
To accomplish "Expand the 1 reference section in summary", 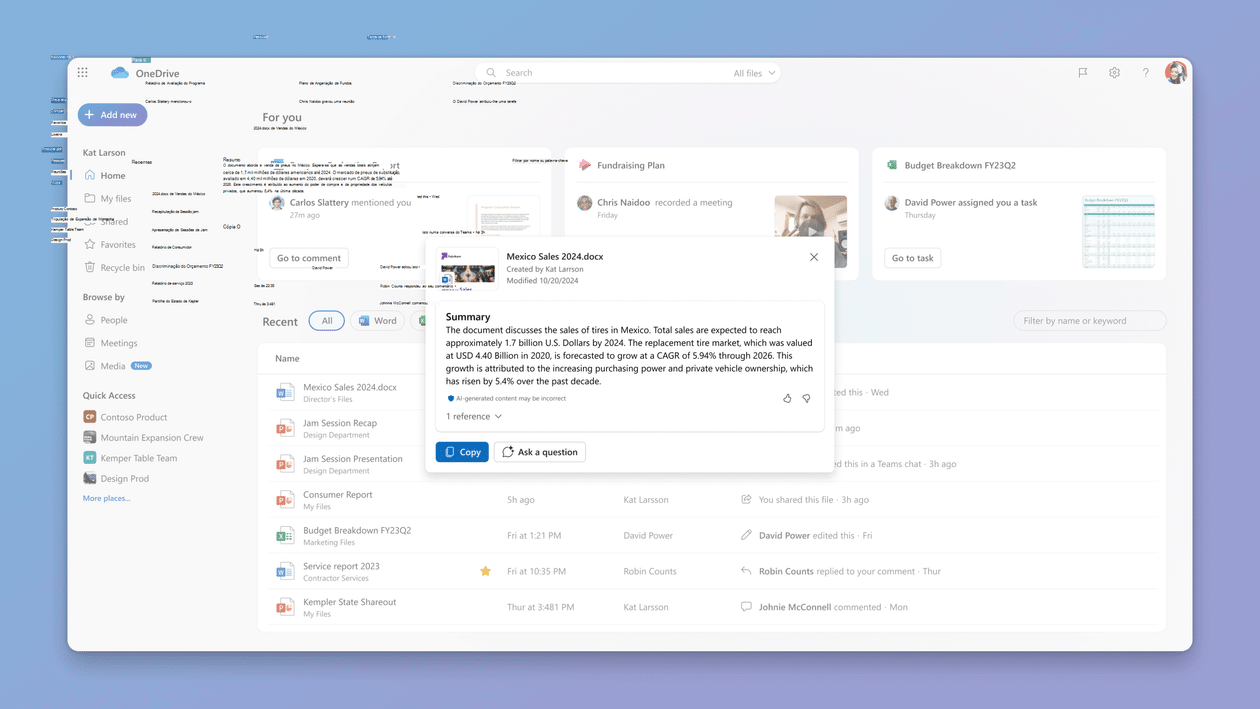I will point(472,416).
